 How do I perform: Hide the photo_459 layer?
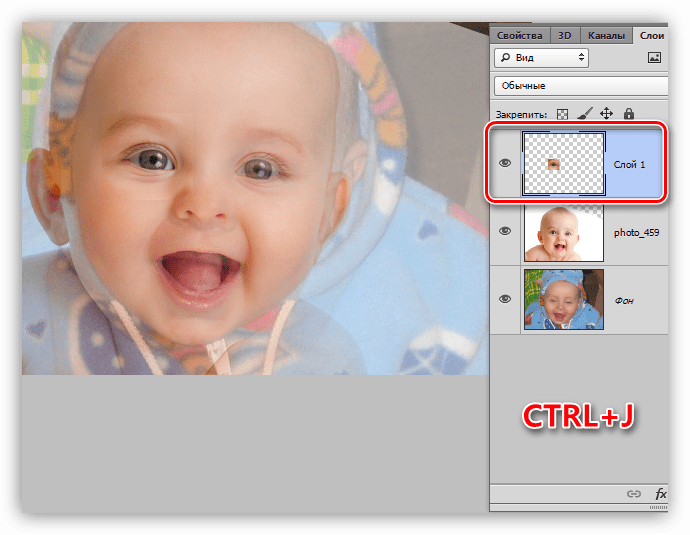505,231
